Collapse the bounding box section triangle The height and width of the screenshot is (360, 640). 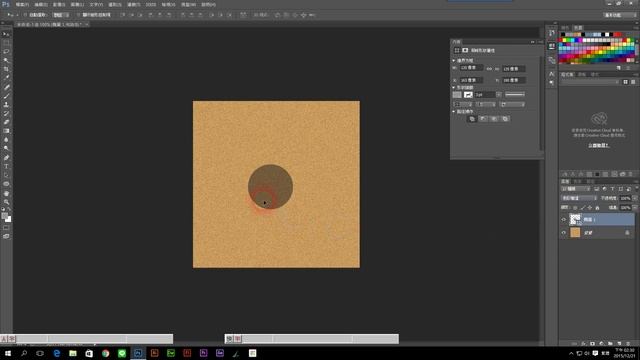pyautogui.click(x=453, y=60)
